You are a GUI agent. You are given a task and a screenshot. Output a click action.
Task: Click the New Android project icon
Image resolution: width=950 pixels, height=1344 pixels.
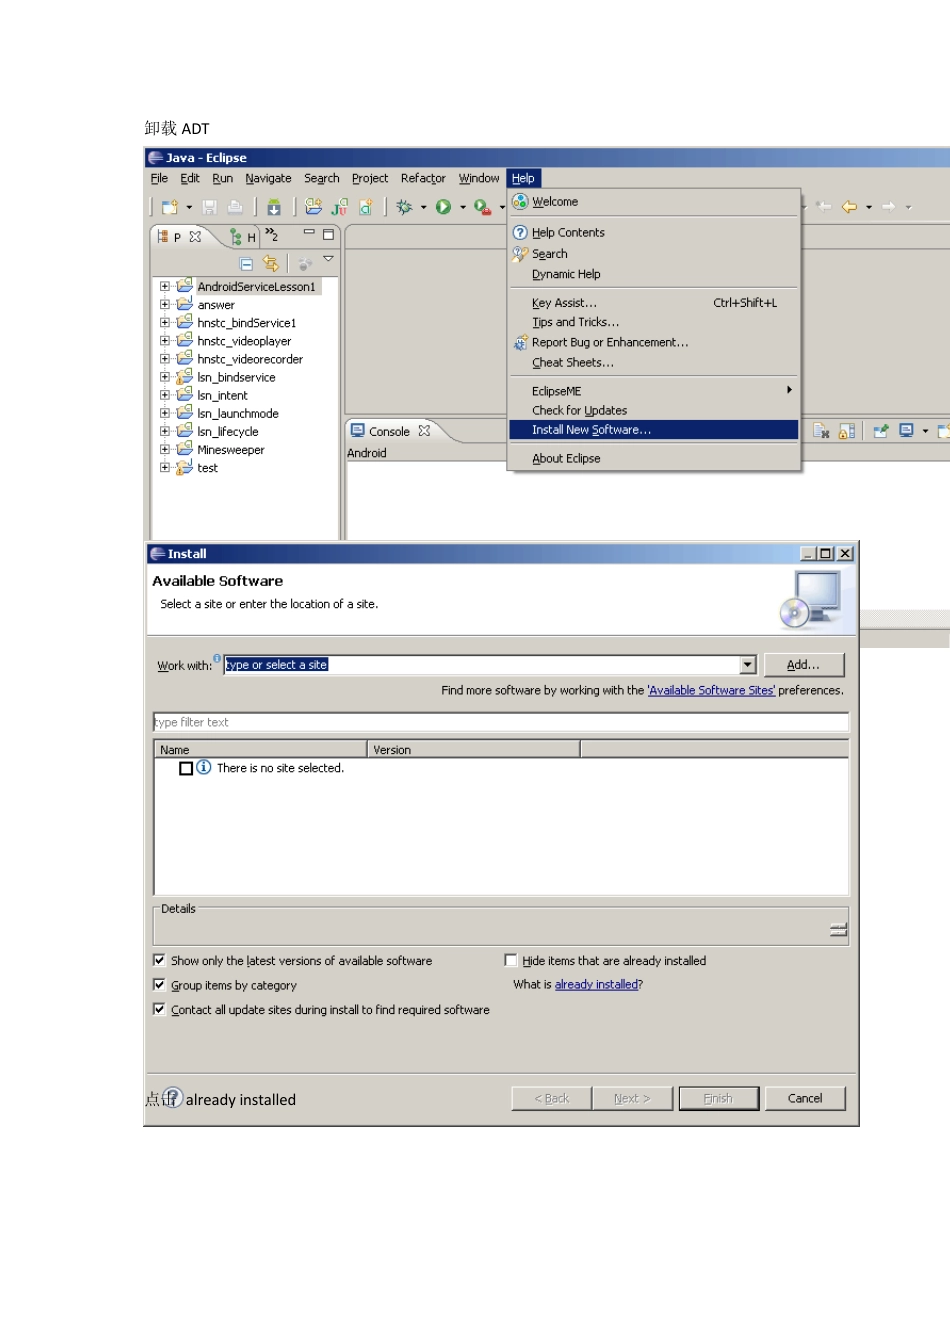click(314, 207)
